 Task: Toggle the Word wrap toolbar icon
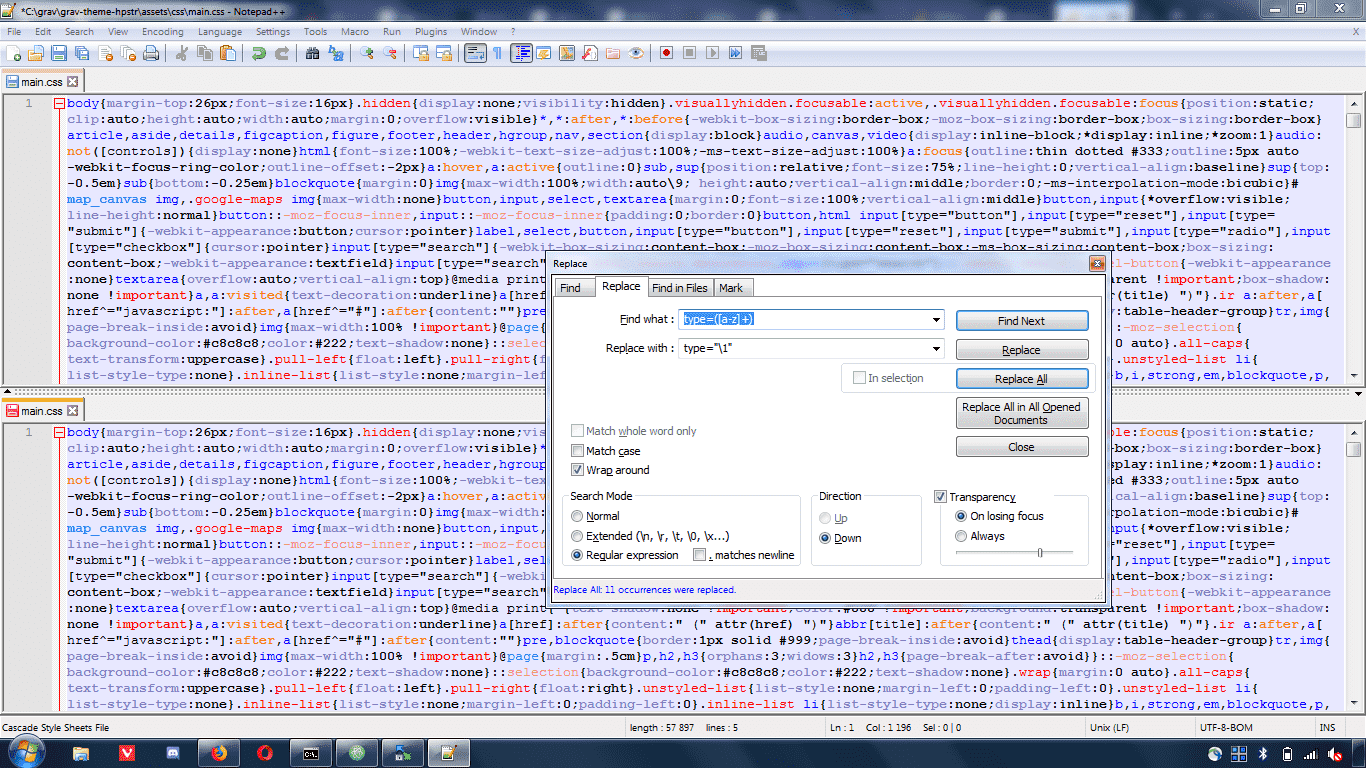474,53
